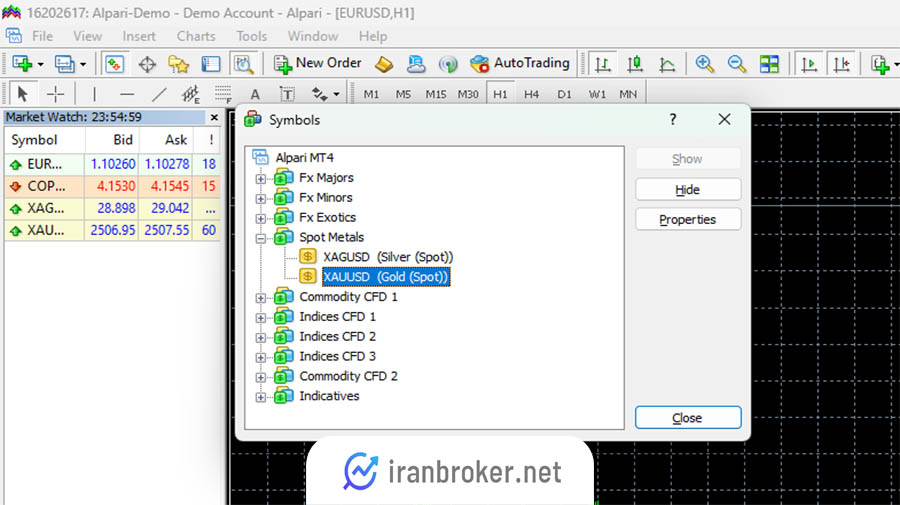The image size is (900, 505).
Task: Select the COP... row in Market Watch
Action: [112, 186]
